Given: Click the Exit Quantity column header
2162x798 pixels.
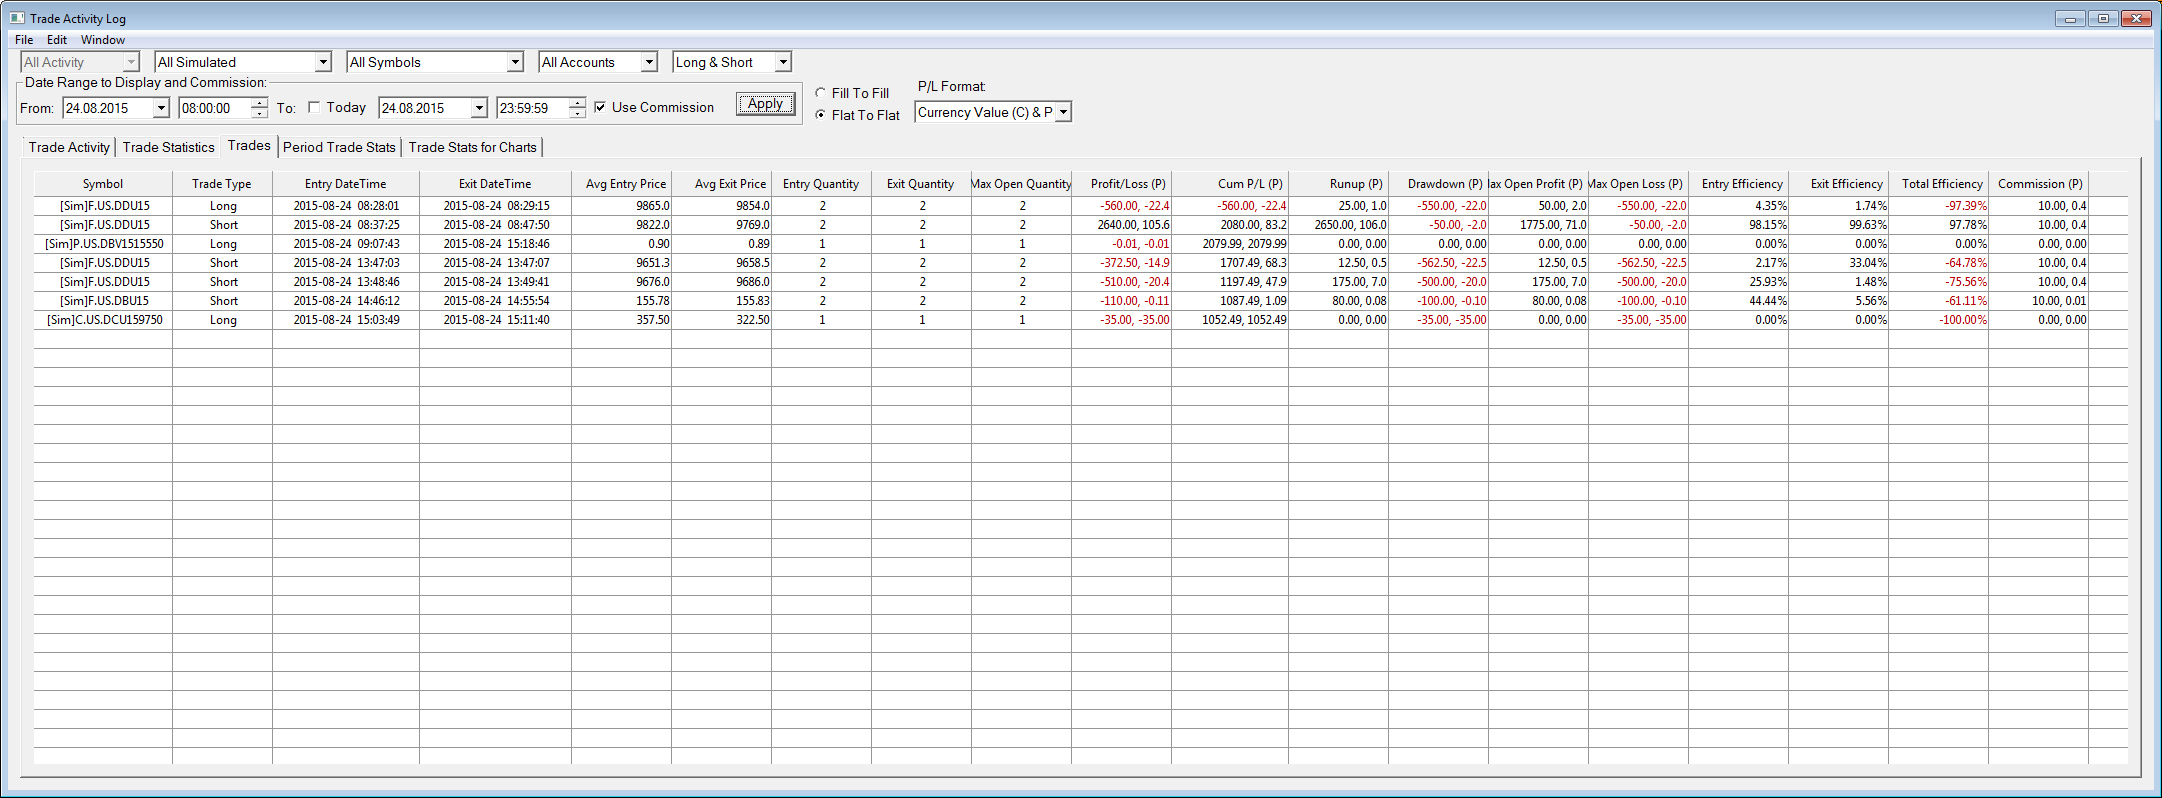Looking at the screenshot, I should pyautogui.click(x=921, y=184).
